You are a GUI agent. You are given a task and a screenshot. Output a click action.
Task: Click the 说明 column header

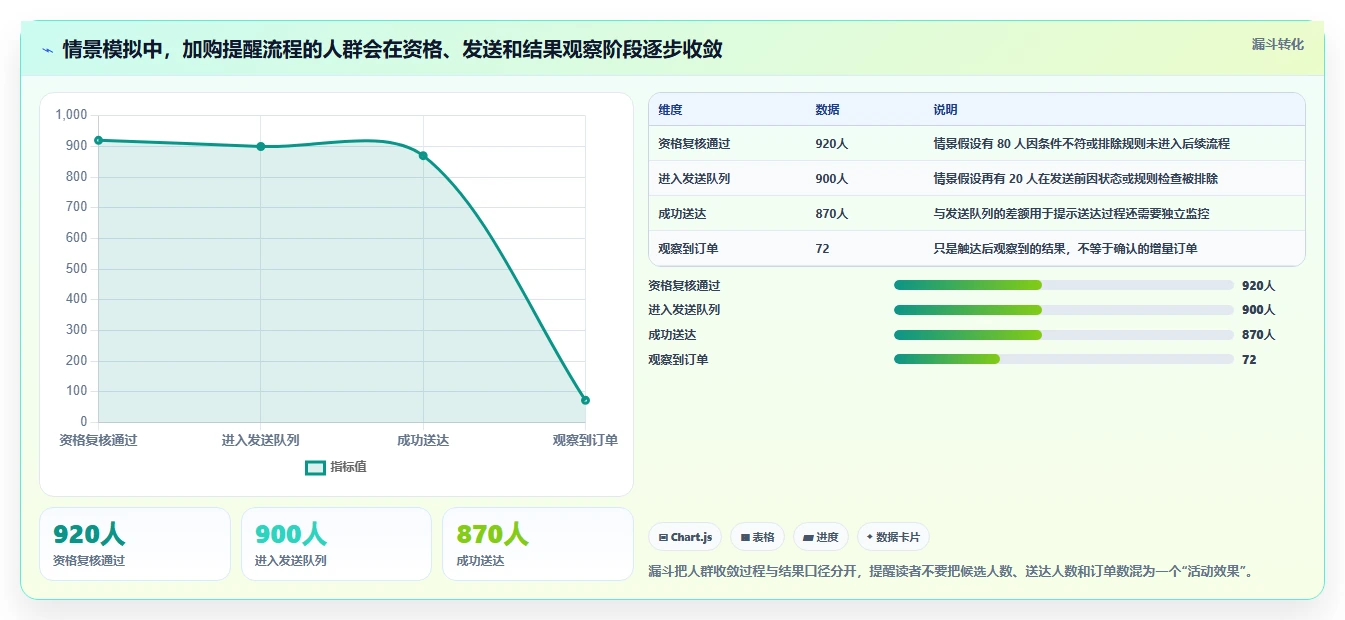tap(945, 110)
